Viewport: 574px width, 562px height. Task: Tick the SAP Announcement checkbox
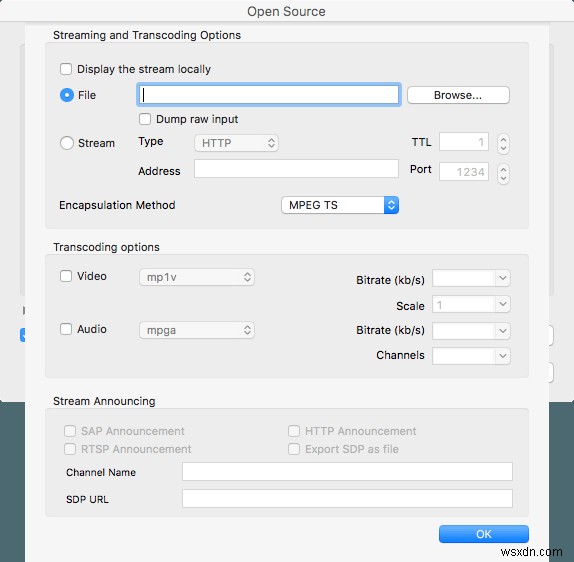tap(70, 431)
